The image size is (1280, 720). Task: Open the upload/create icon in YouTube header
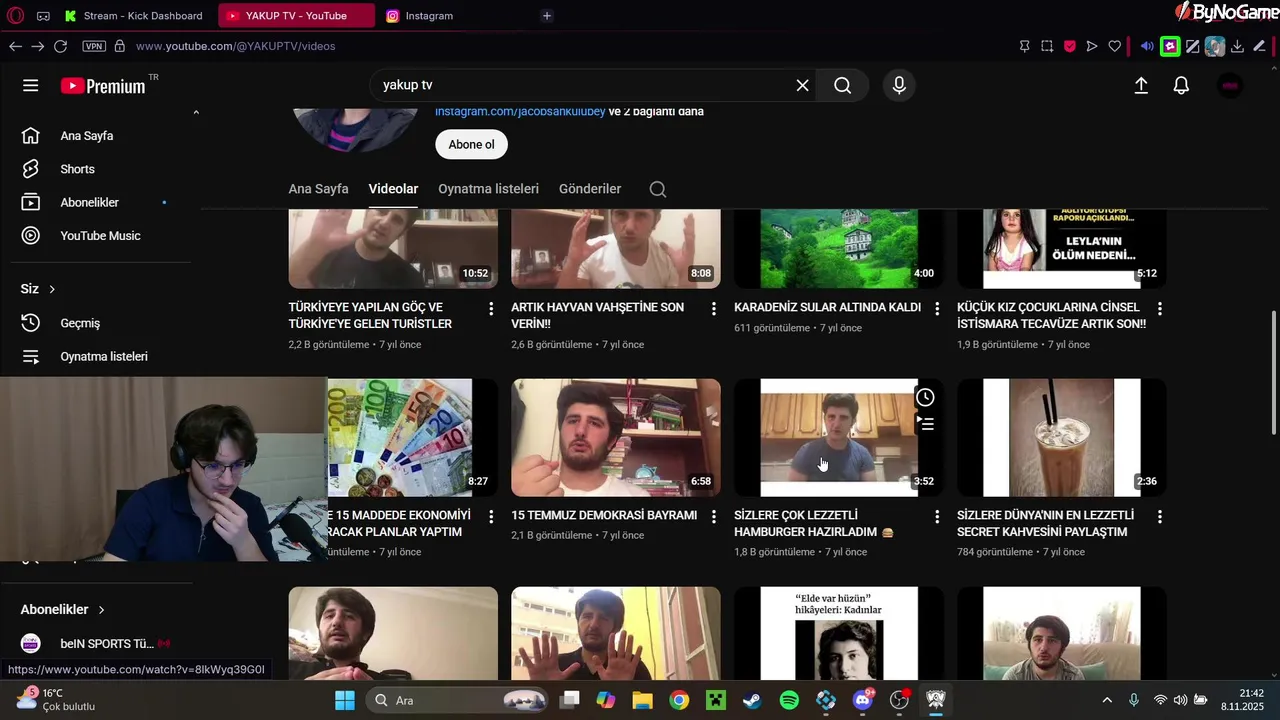(1141, 86)
